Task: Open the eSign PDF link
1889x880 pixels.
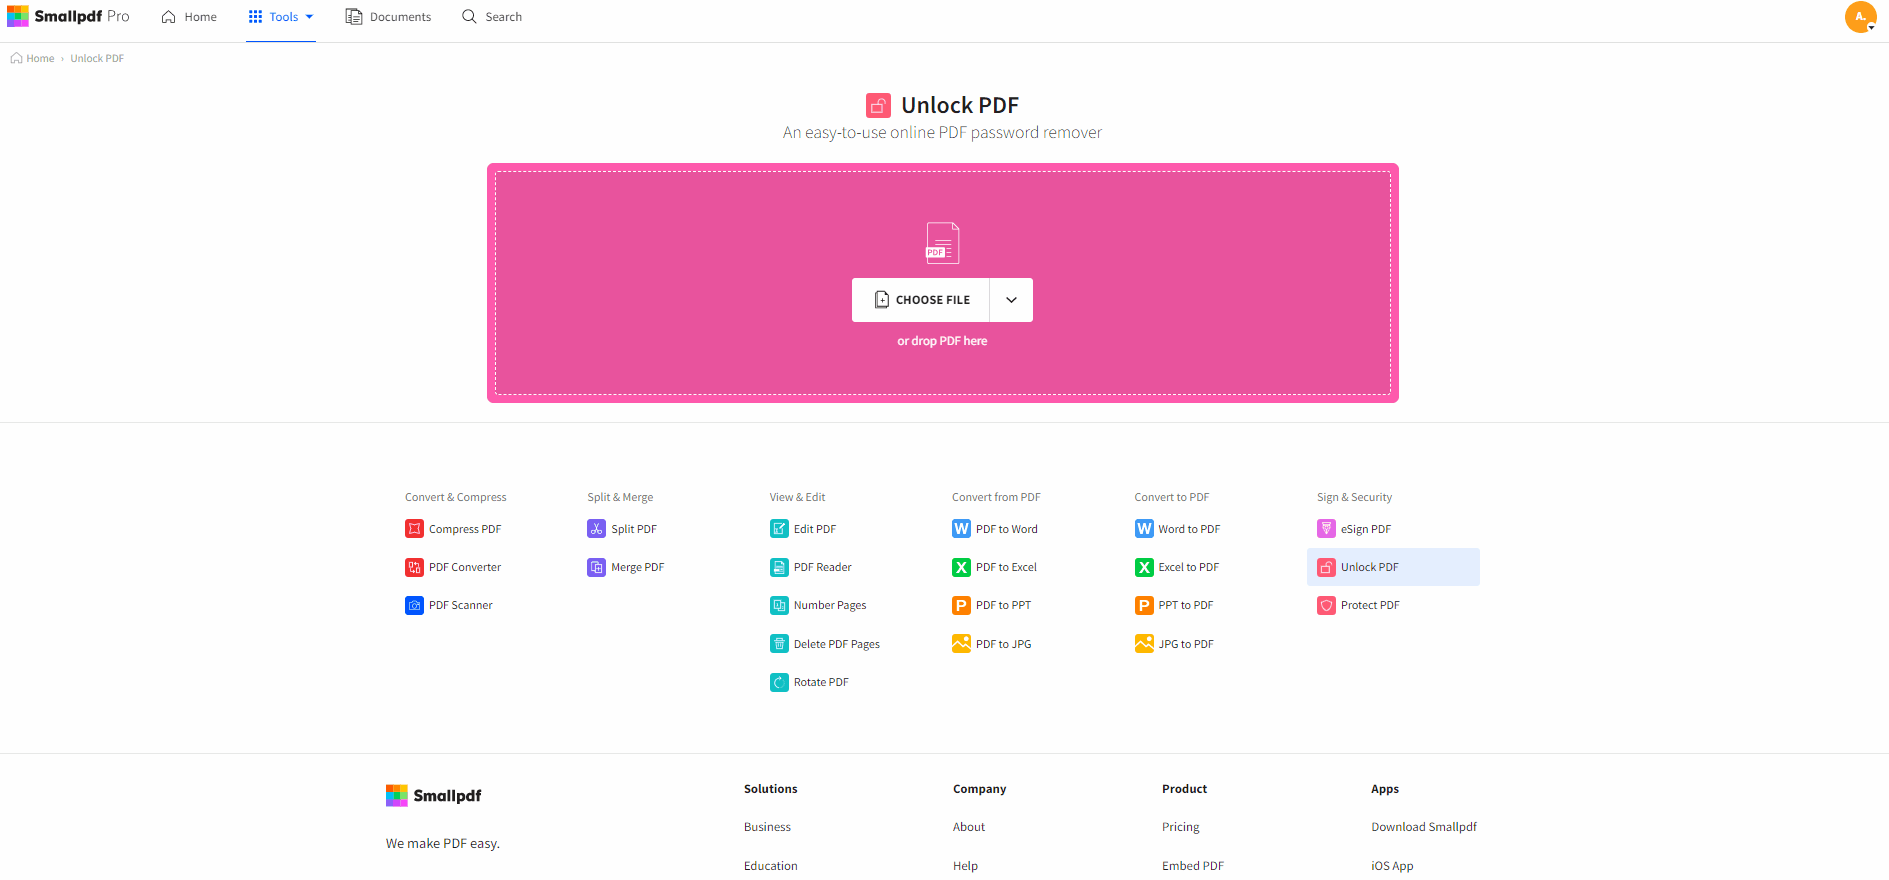Action: pos(1366,529)
